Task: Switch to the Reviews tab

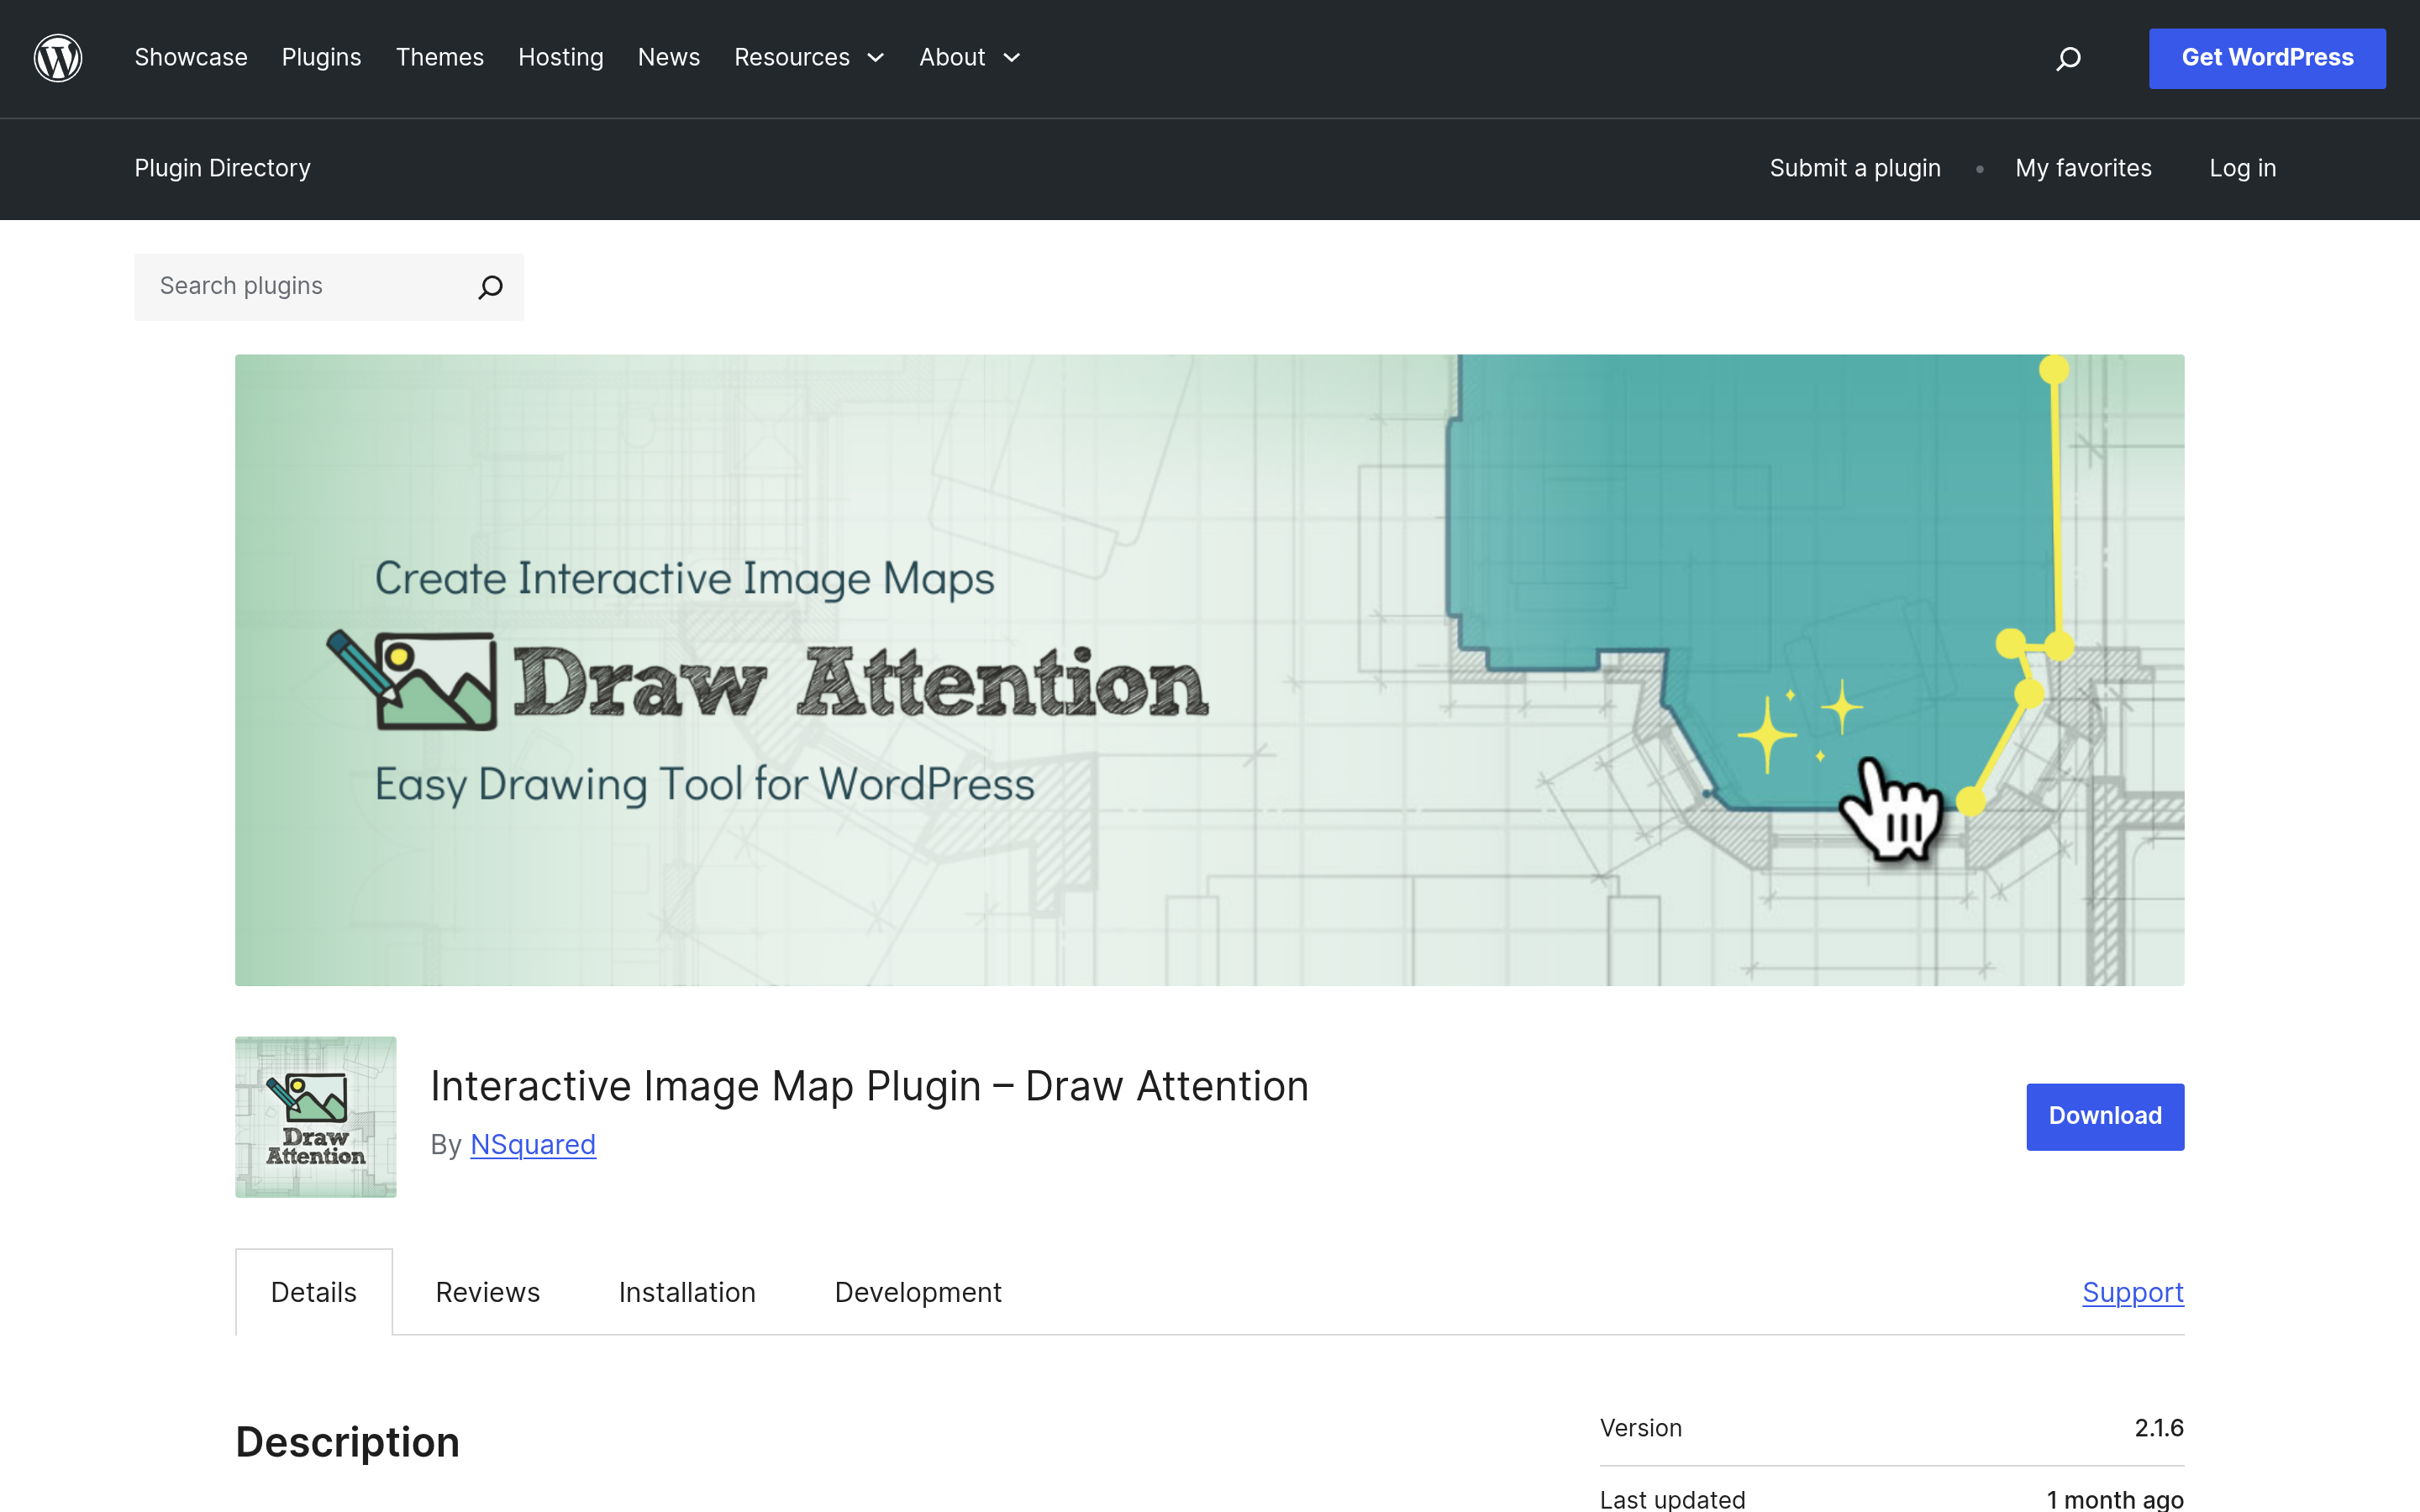Action: [488, 1292]
